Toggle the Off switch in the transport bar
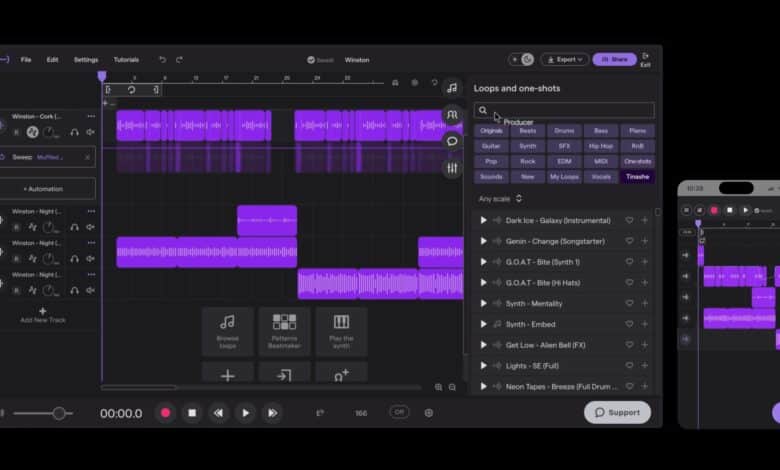780x470 pixels. (399, 412)
